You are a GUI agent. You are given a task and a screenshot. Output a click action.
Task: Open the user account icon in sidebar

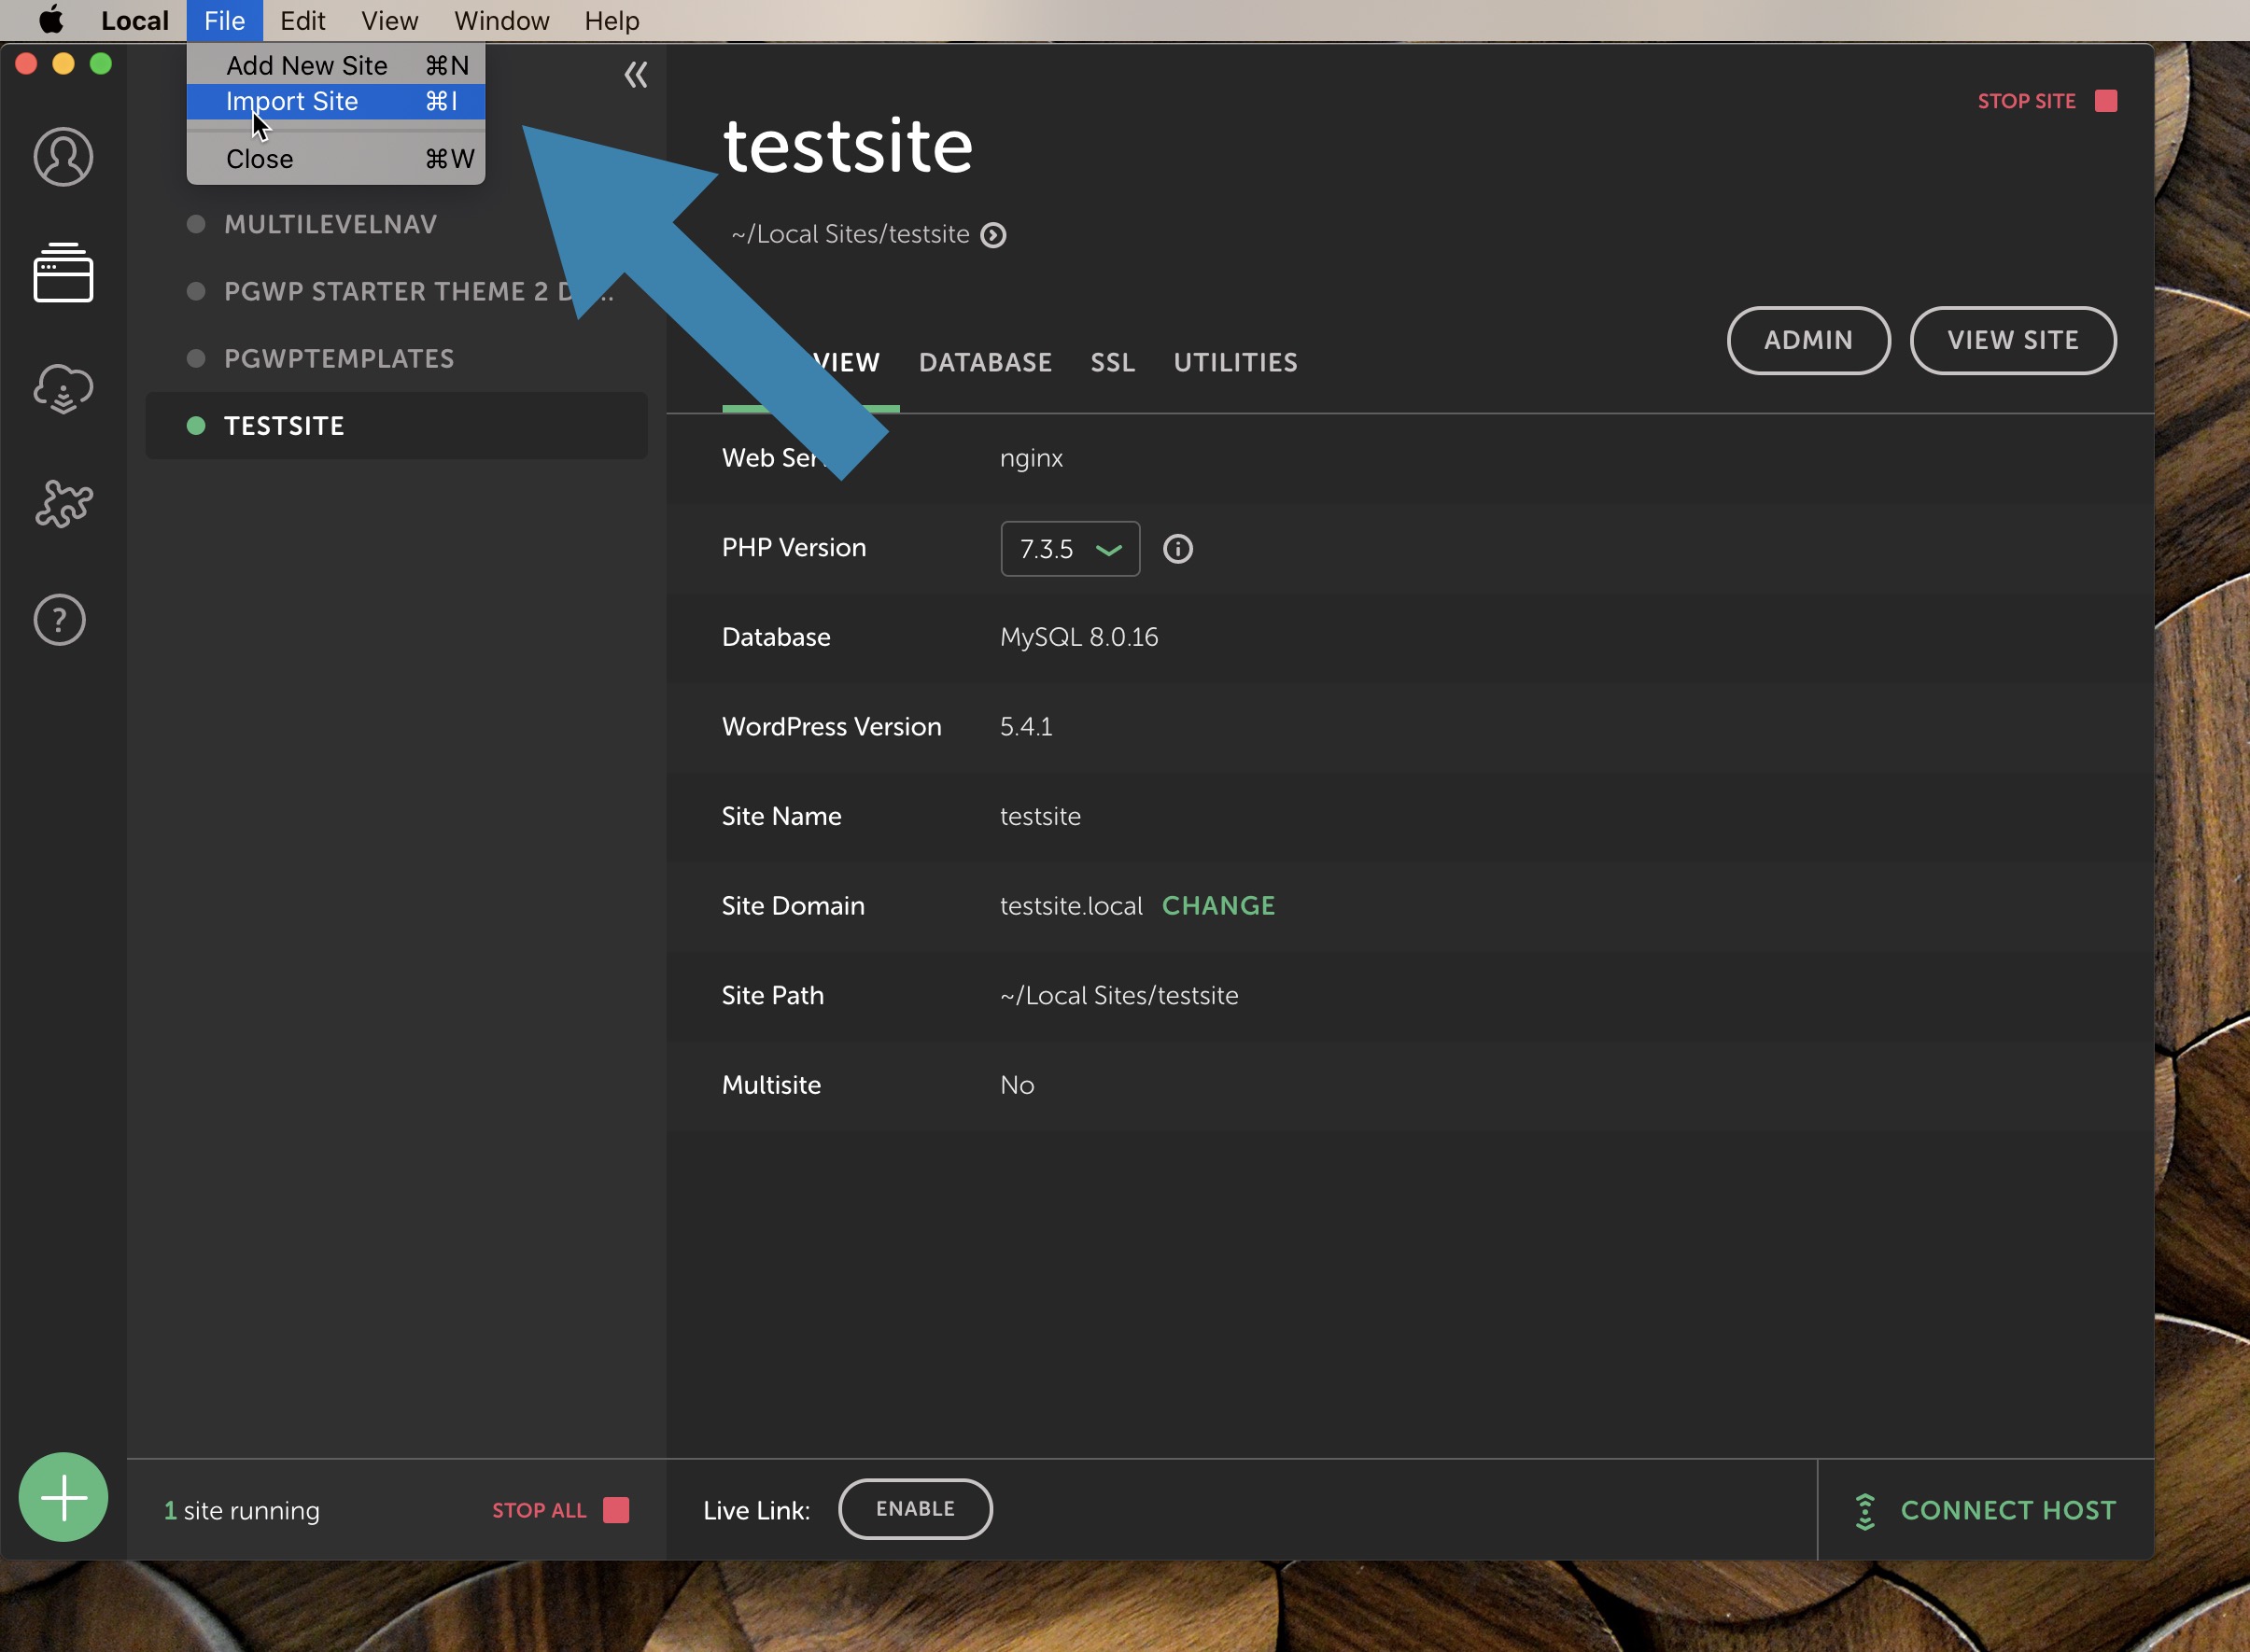(x=63, y=157)
